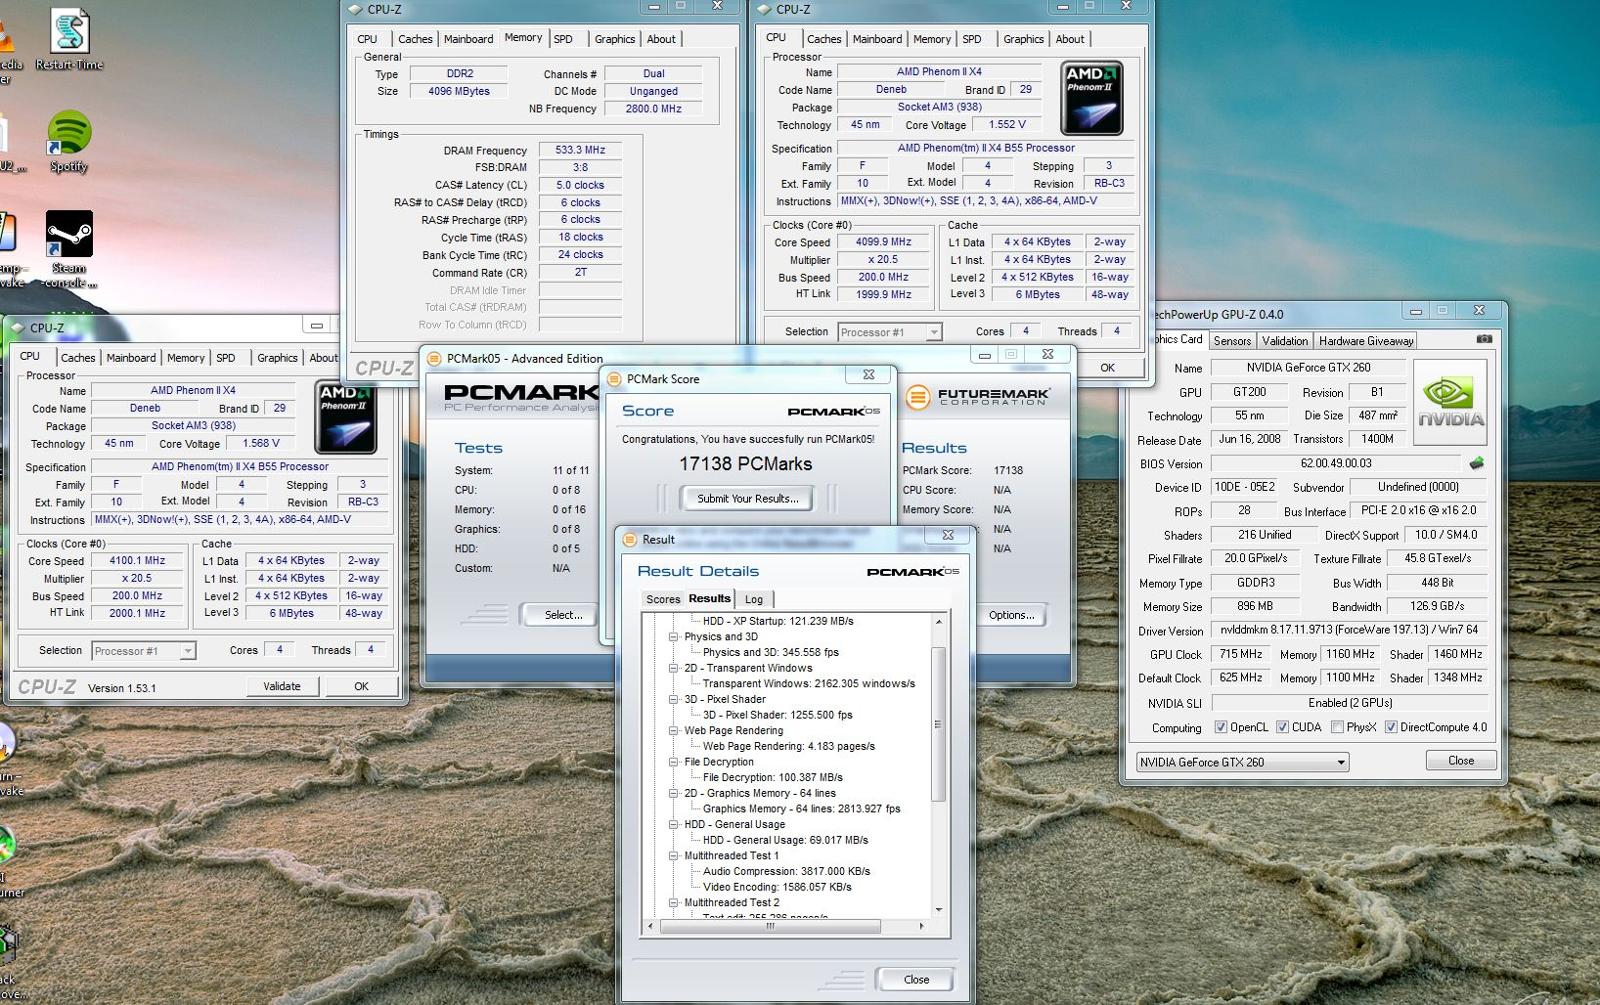
Task: Click the Close button in GPU-Z
Action: coord(1460,760)
